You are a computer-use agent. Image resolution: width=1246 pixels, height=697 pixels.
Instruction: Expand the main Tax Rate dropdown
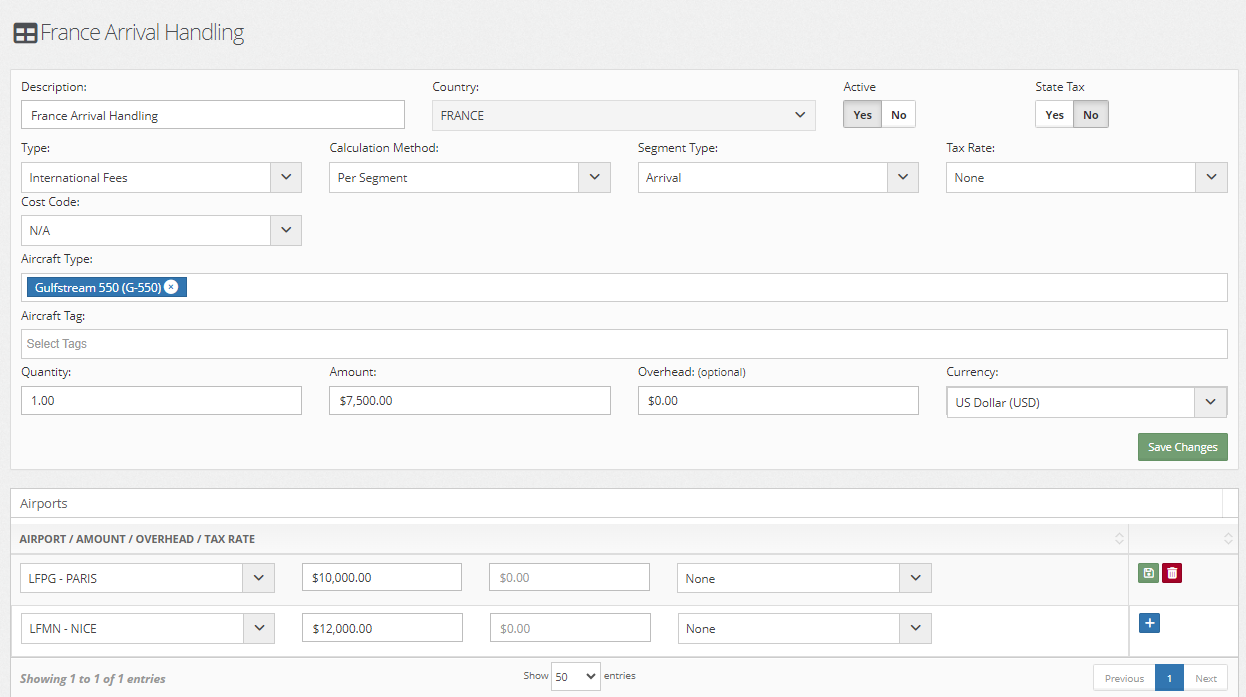pos(1087,178)
